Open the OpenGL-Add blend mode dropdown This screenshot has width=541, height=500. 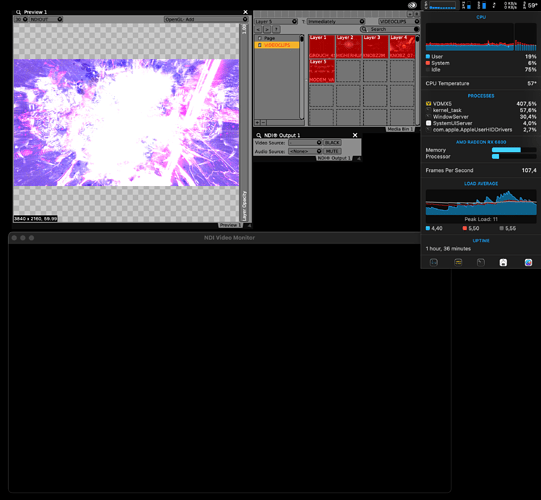coord(206,19)
